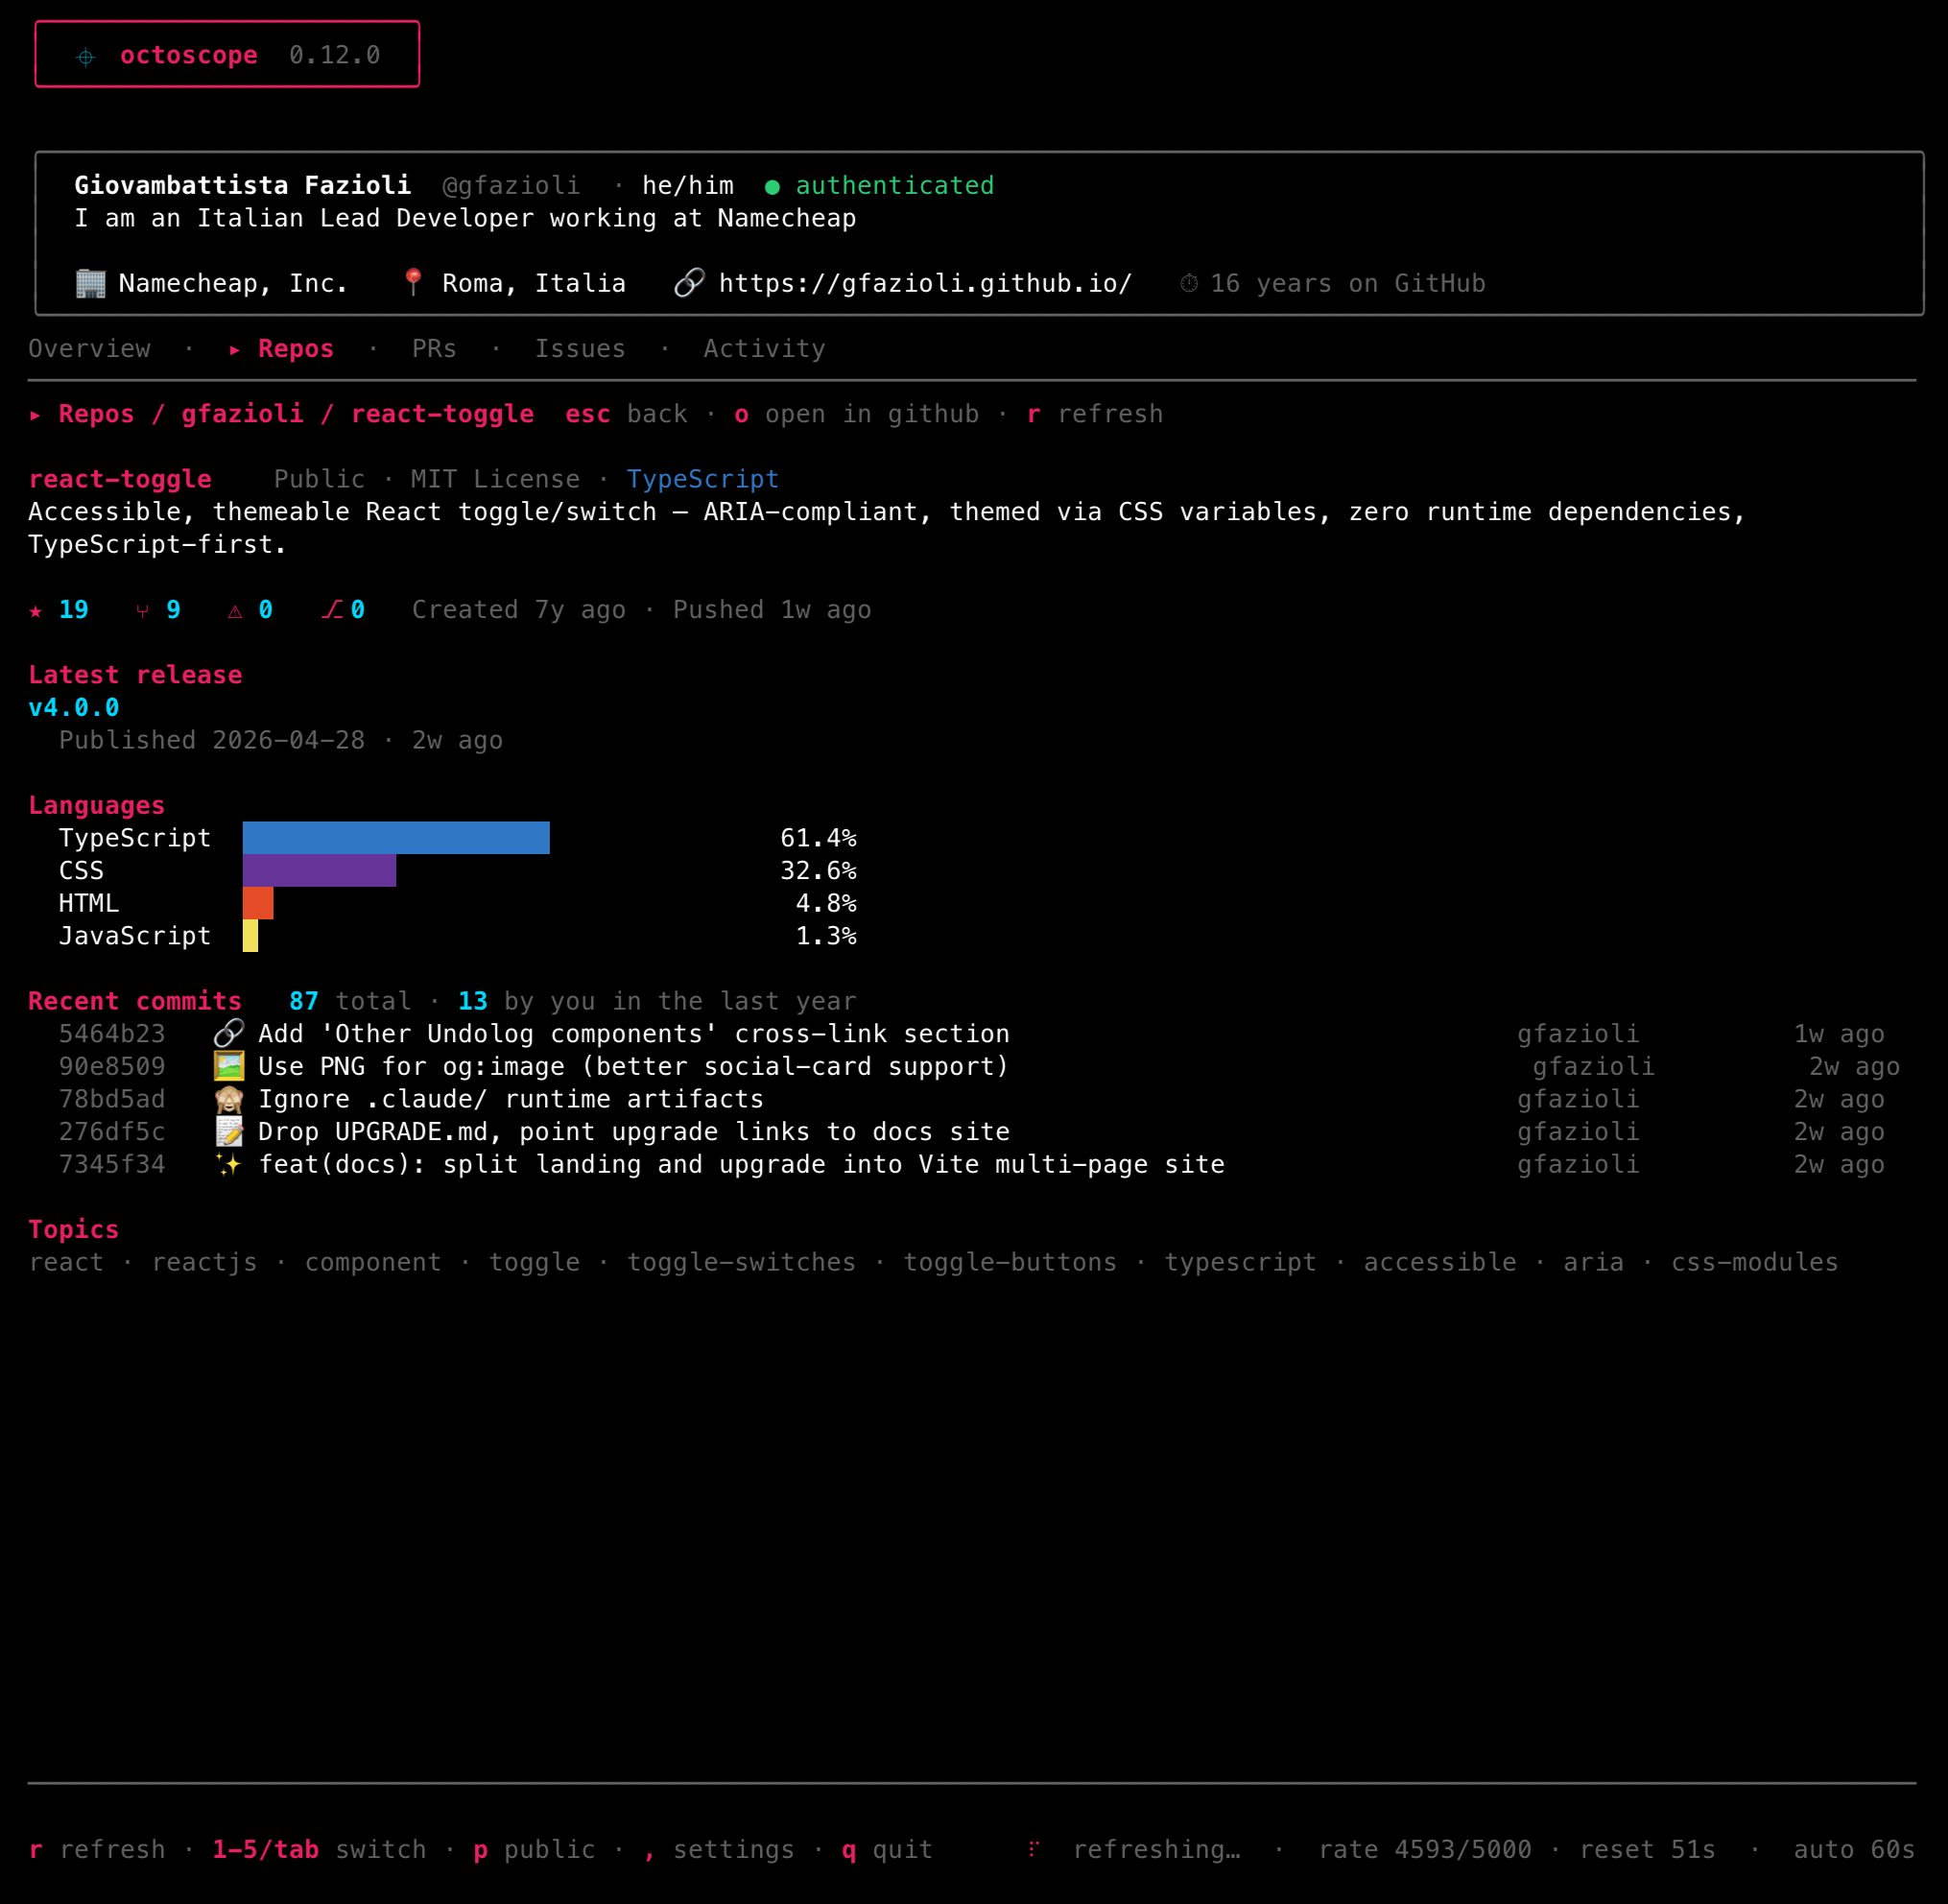Click open in github shortcut

coord(857,414)
